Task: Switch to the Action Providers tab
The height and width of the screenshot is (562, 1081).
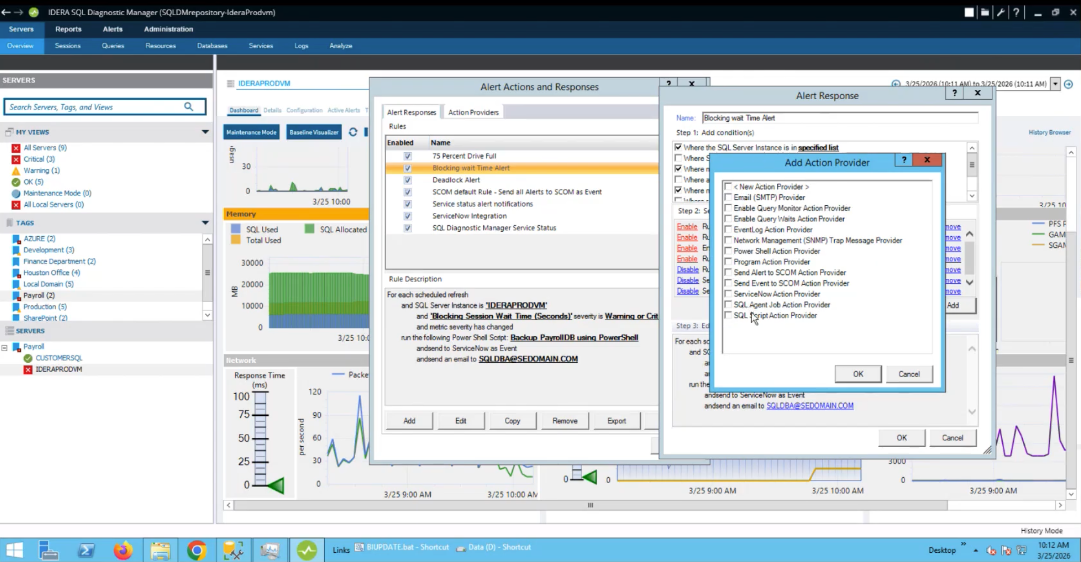Action: pos(473,112)
